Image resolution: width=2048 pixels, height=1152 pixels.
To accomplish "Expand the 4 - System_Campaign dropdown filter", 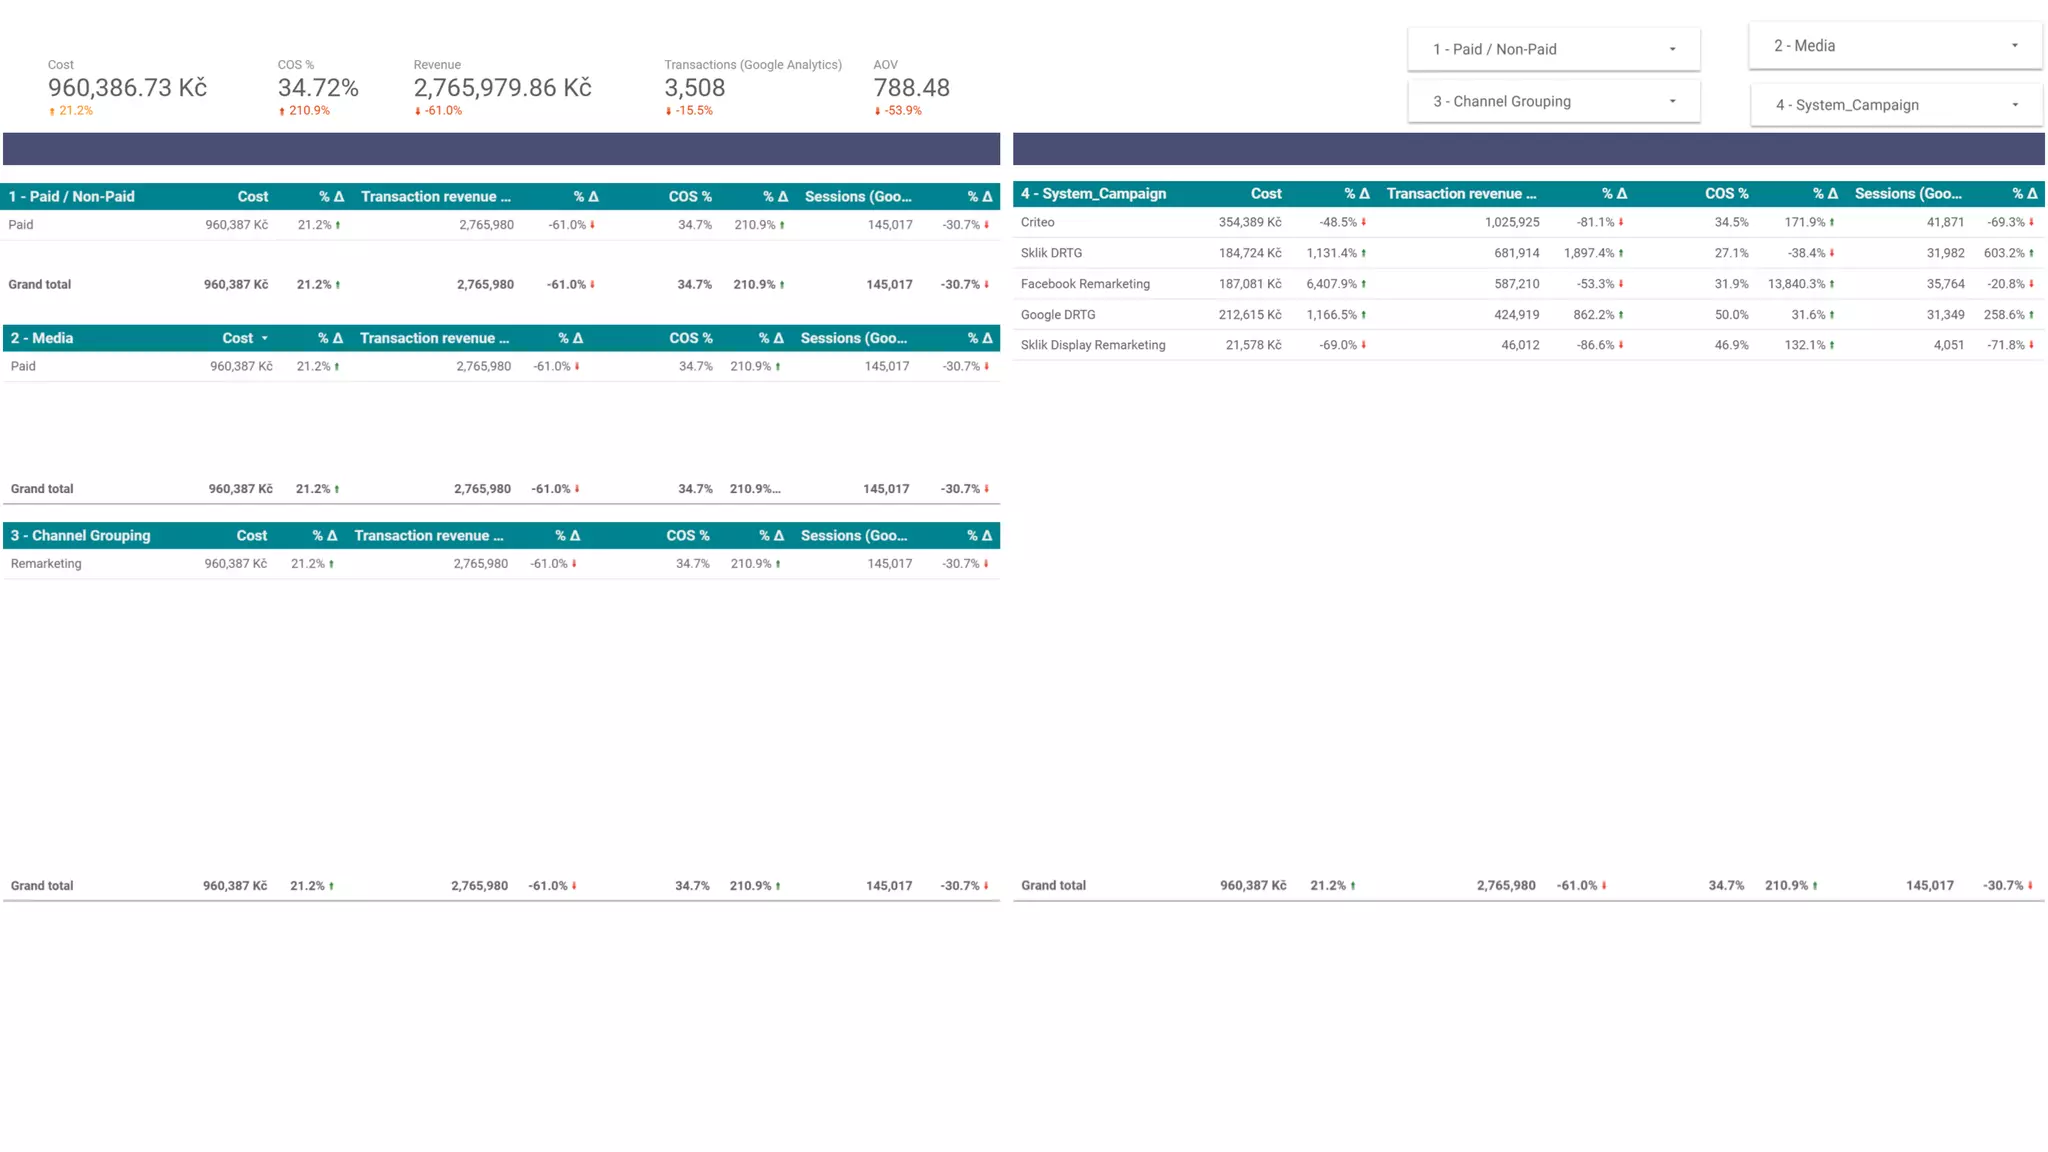I will point(1895,105).
